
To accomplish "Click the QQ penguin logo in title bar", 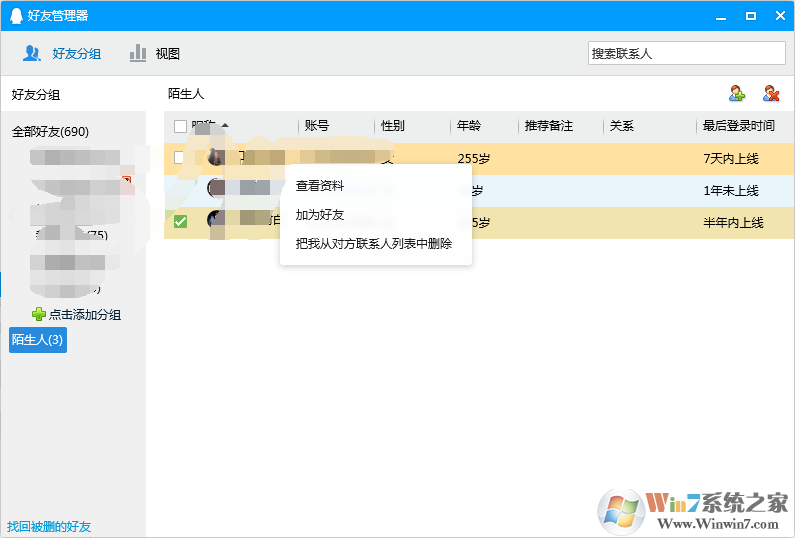I will 17,15.
